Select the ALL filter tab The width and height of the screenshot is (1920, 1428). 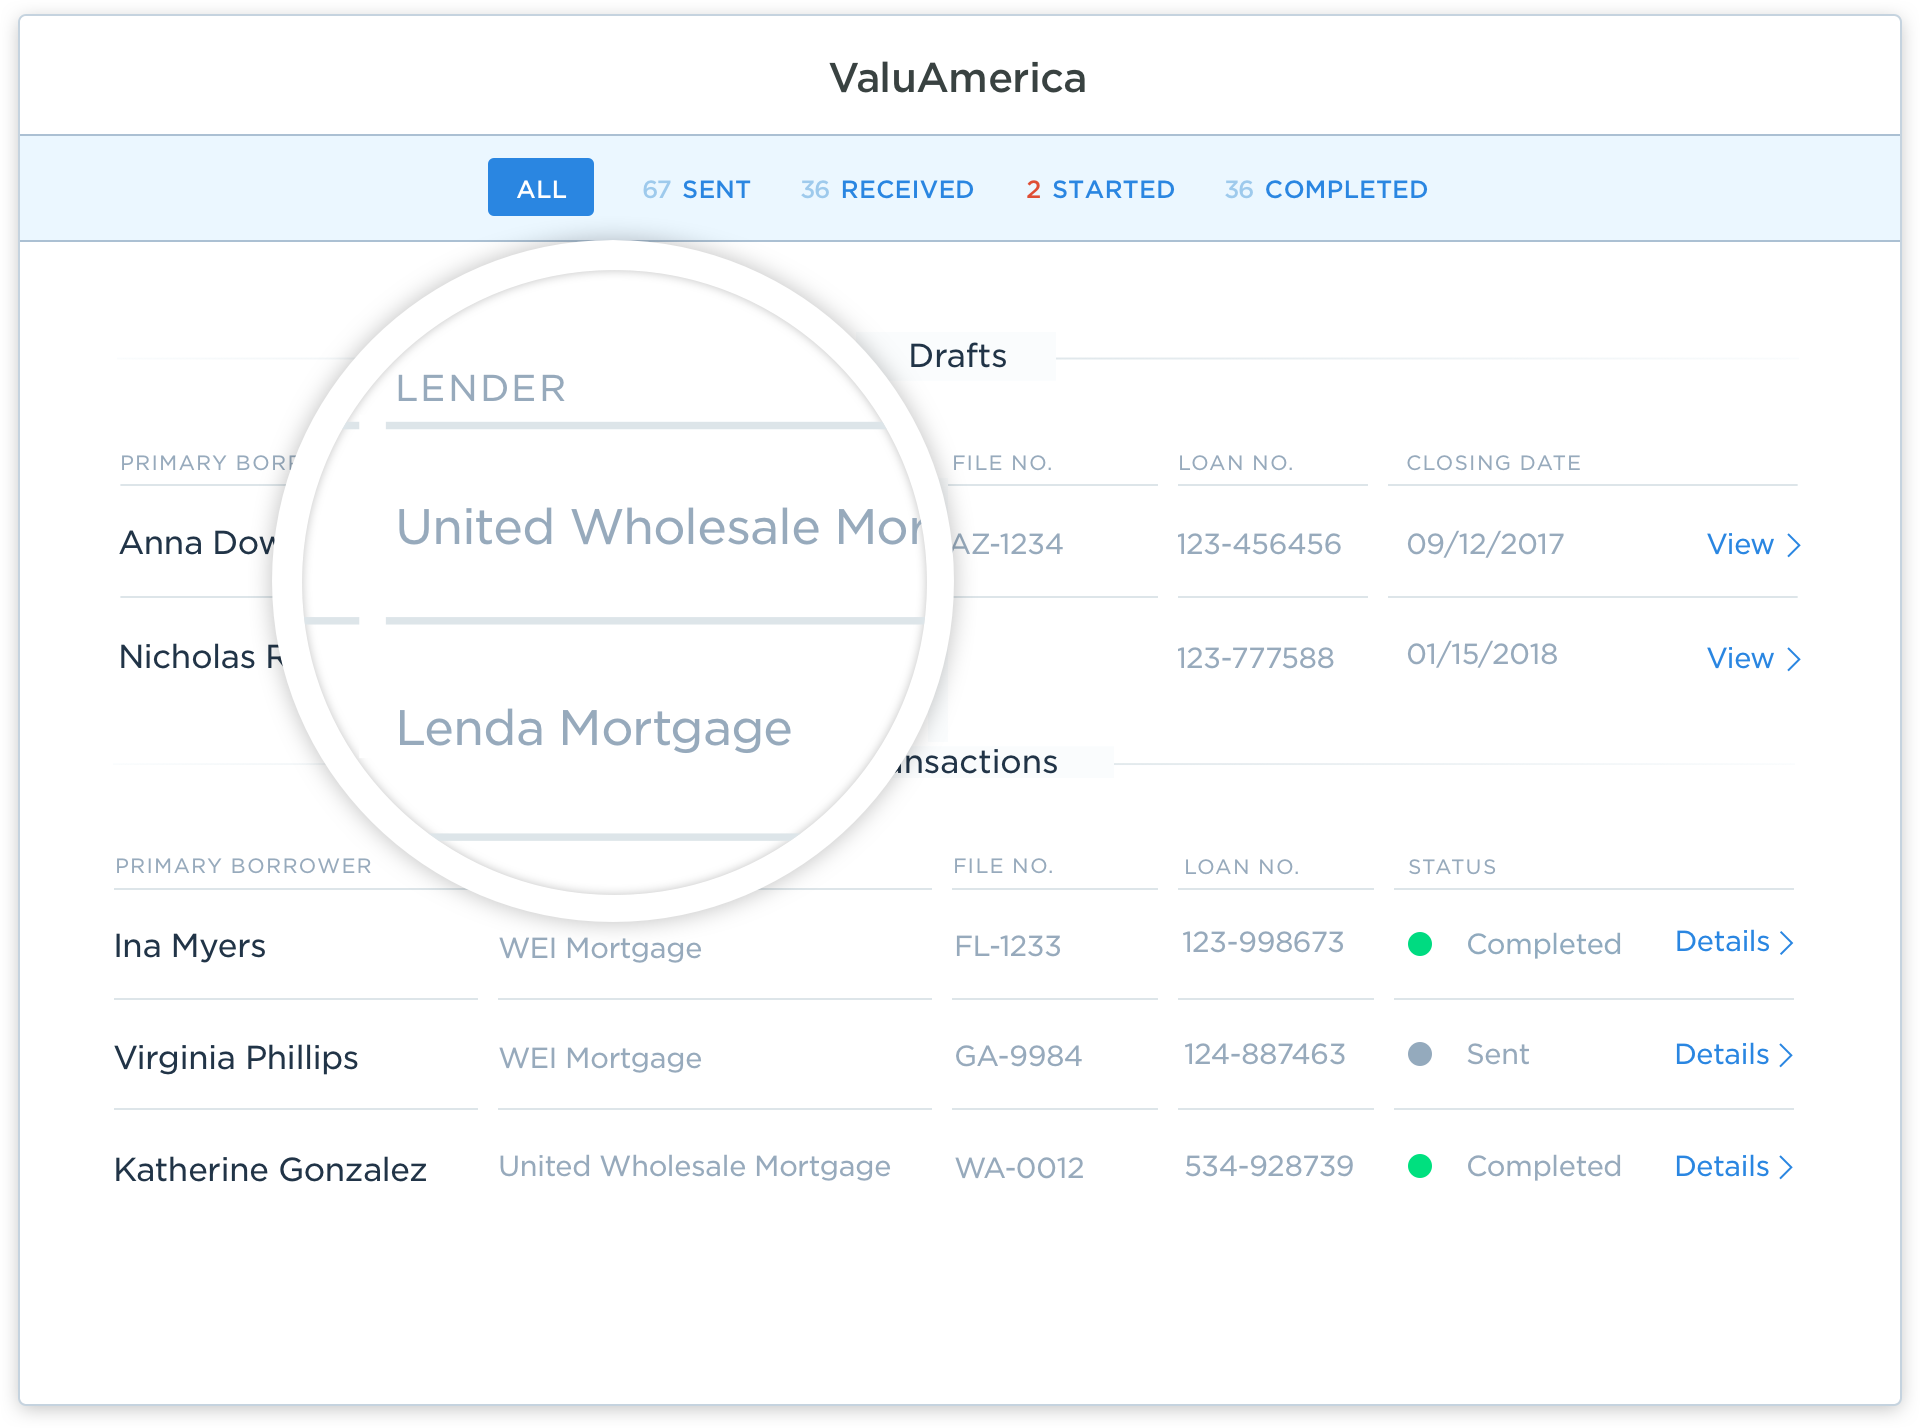click(x=541, y=188)
